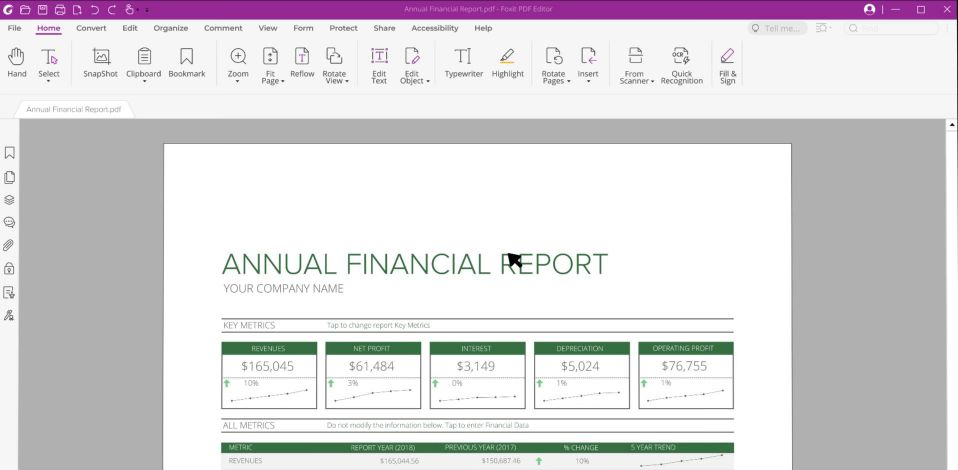Viewport: 958px width, 470px height.
Task: Click the Fit Page icon
Action: tap(270, 57)
